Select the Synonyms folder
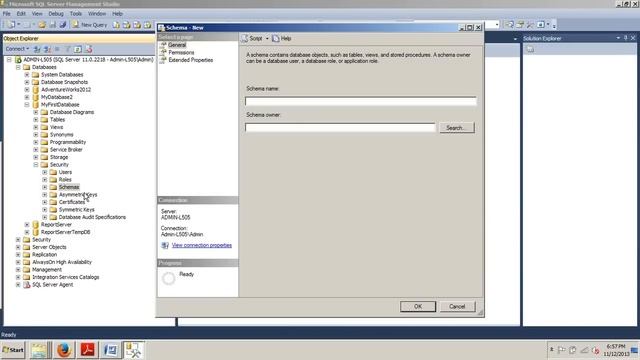640x360 pixels. tap(61, 135)
